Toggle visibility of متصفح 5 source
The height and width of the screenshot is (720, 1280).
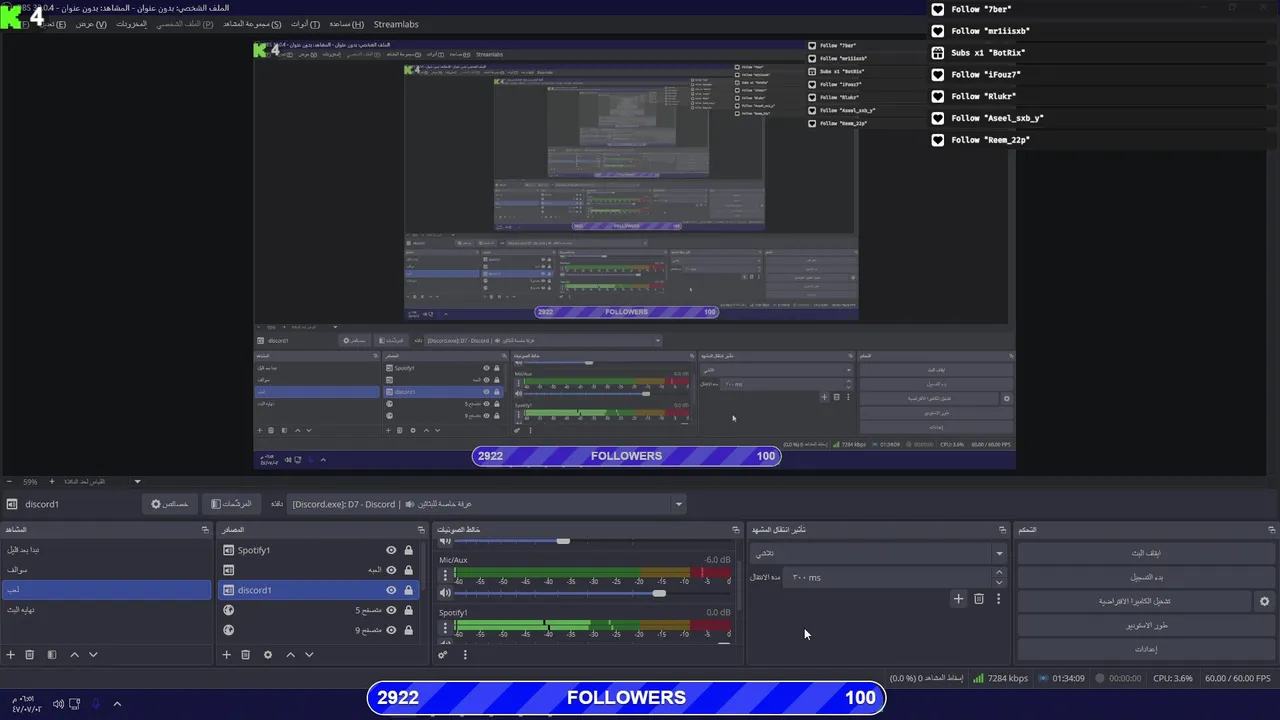[x=391, y=610]
